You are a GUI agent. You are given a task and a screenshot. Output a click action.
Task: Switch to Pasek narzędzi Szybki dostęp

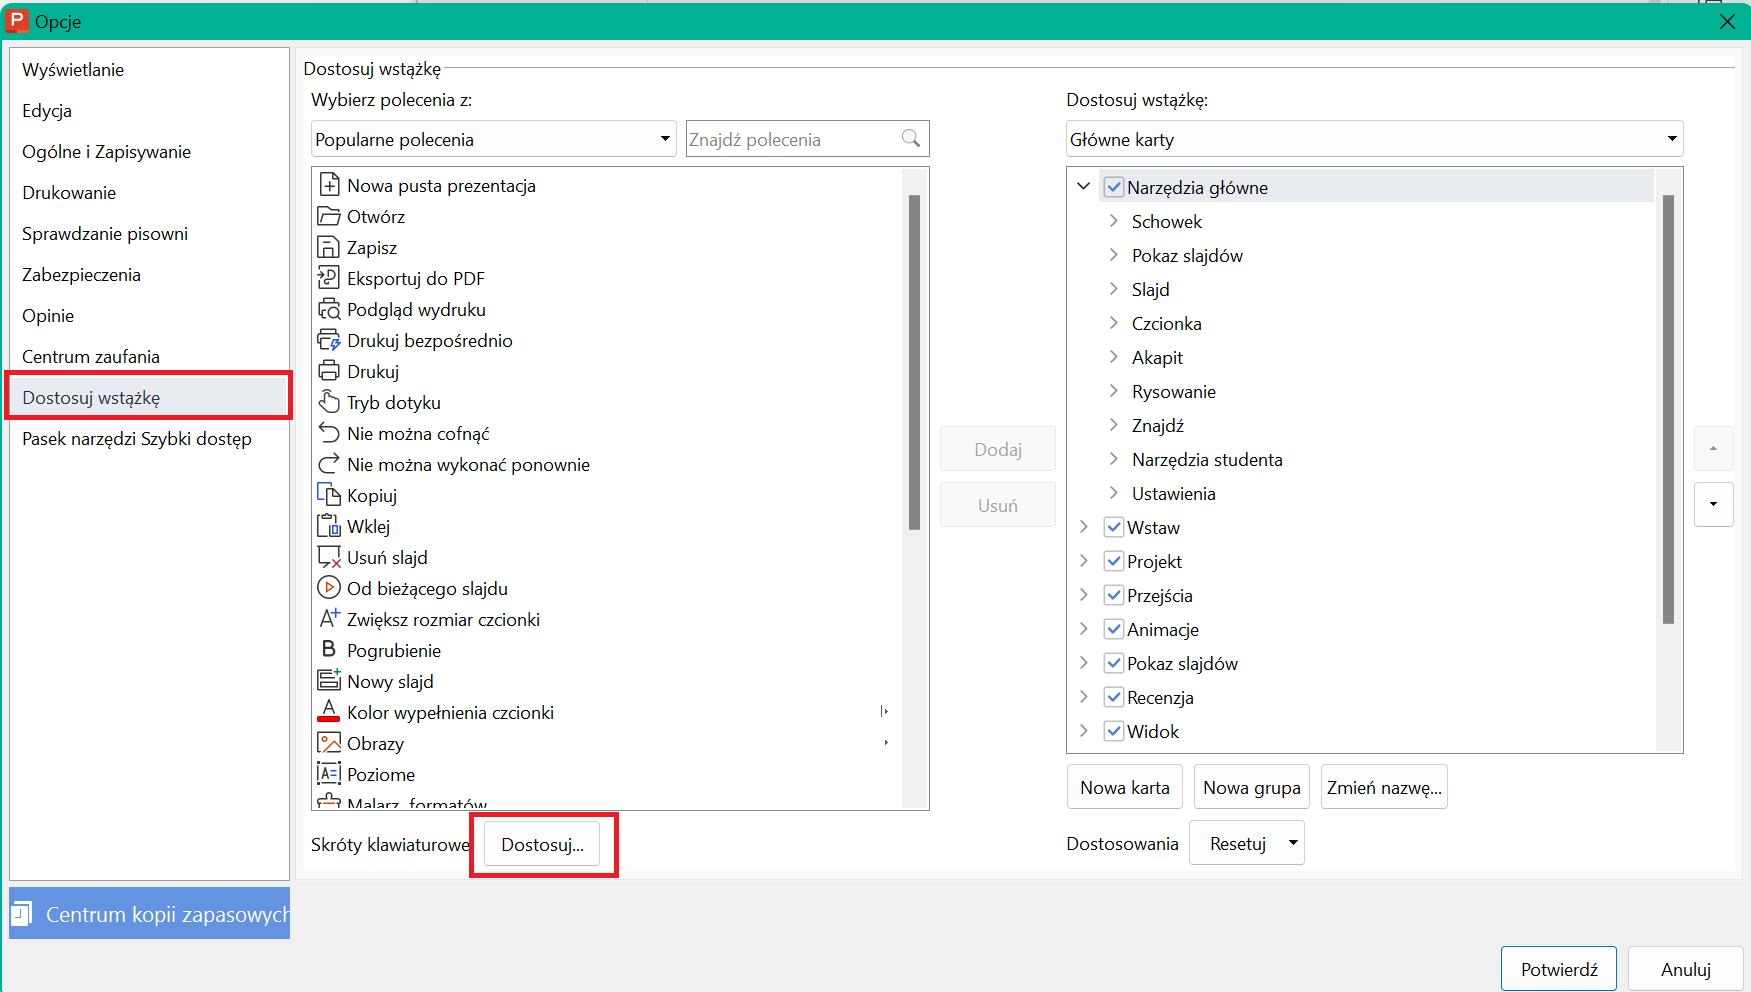137,439
